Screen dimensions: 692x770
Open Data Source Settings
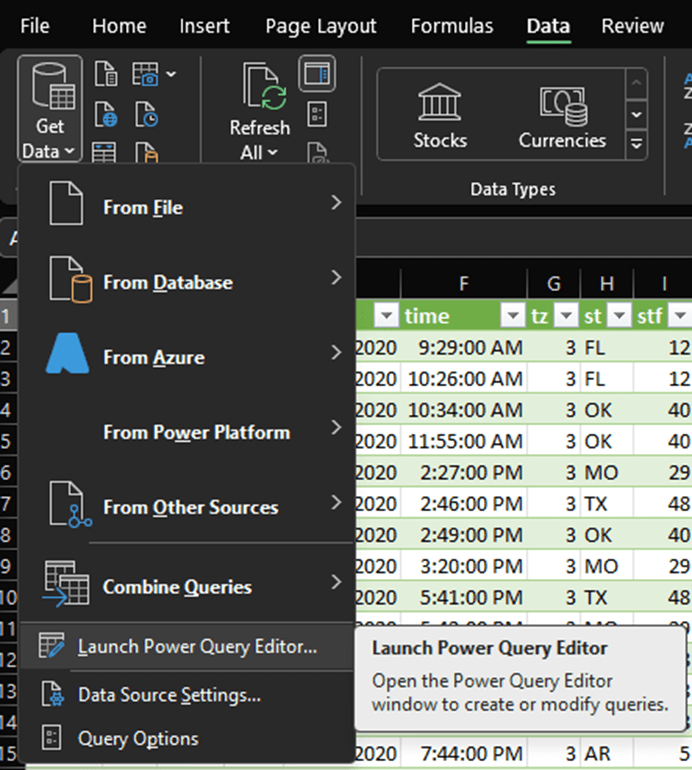[x=169, y=694]
